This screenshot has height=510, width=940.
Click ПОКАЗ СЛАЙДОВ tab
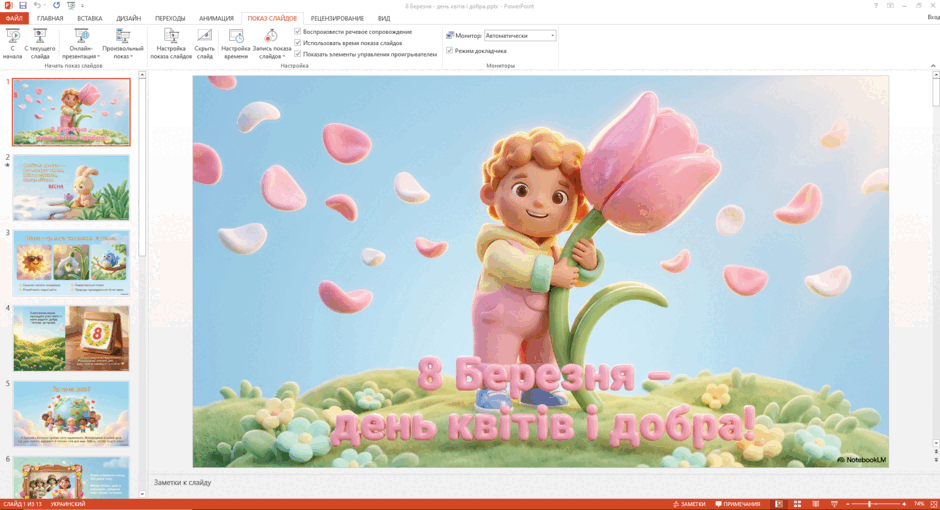pos(272,19)
